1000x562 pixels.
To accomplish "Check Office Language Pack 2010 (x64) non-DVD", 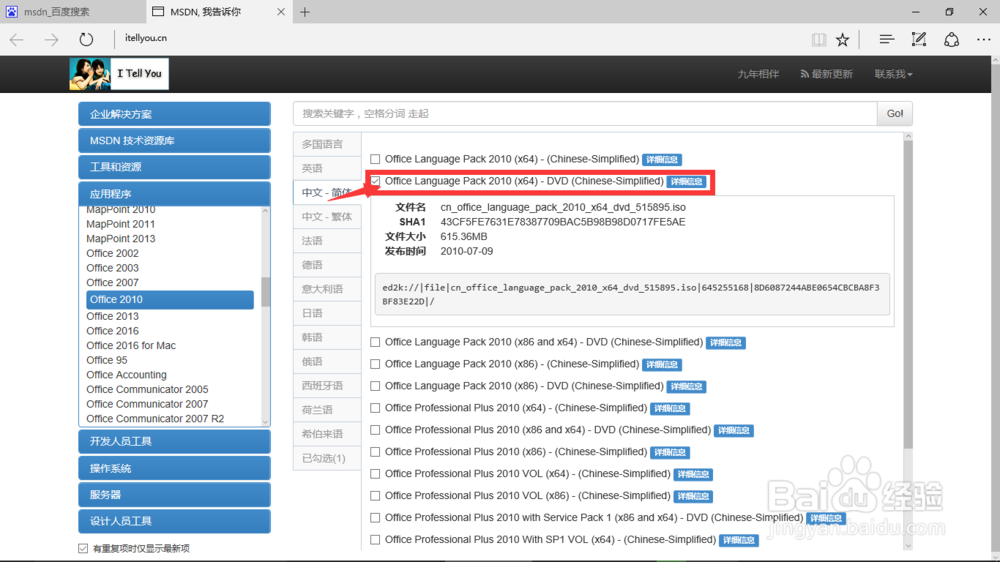I will coord(375,159).
